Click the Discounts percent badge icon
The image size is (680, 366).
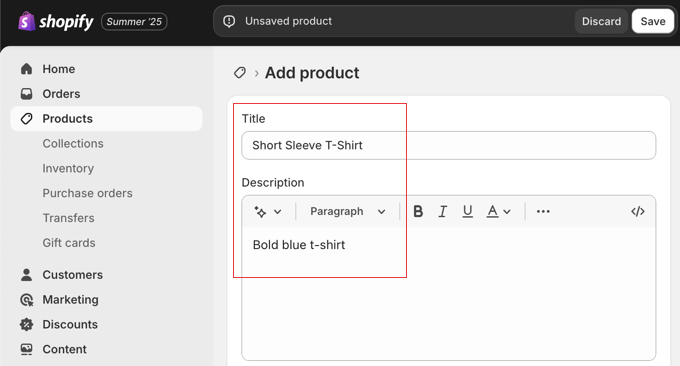pos(26,324)
